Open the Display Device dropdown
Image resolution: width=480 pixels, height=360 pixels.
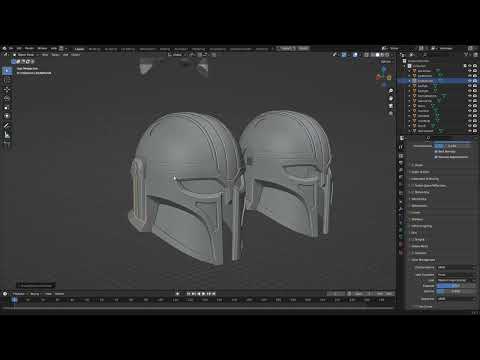coord(456,267)
